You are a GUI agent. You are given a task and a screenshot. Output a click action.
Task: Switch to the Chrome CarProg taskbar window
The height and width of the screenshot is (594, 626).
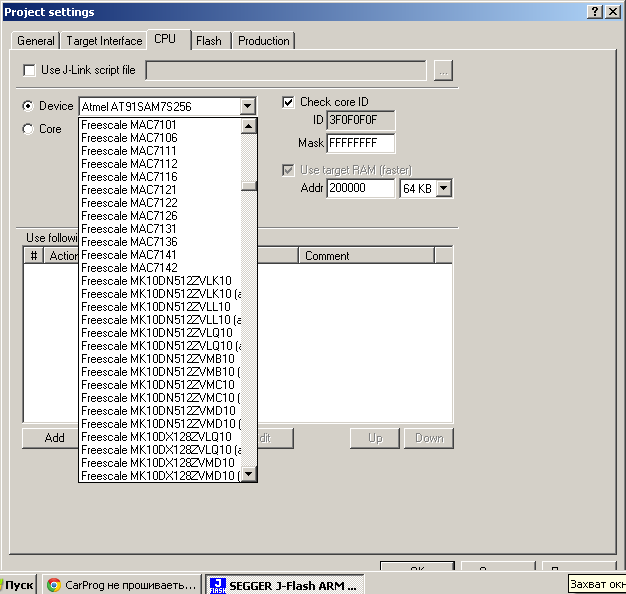point(121,585)
